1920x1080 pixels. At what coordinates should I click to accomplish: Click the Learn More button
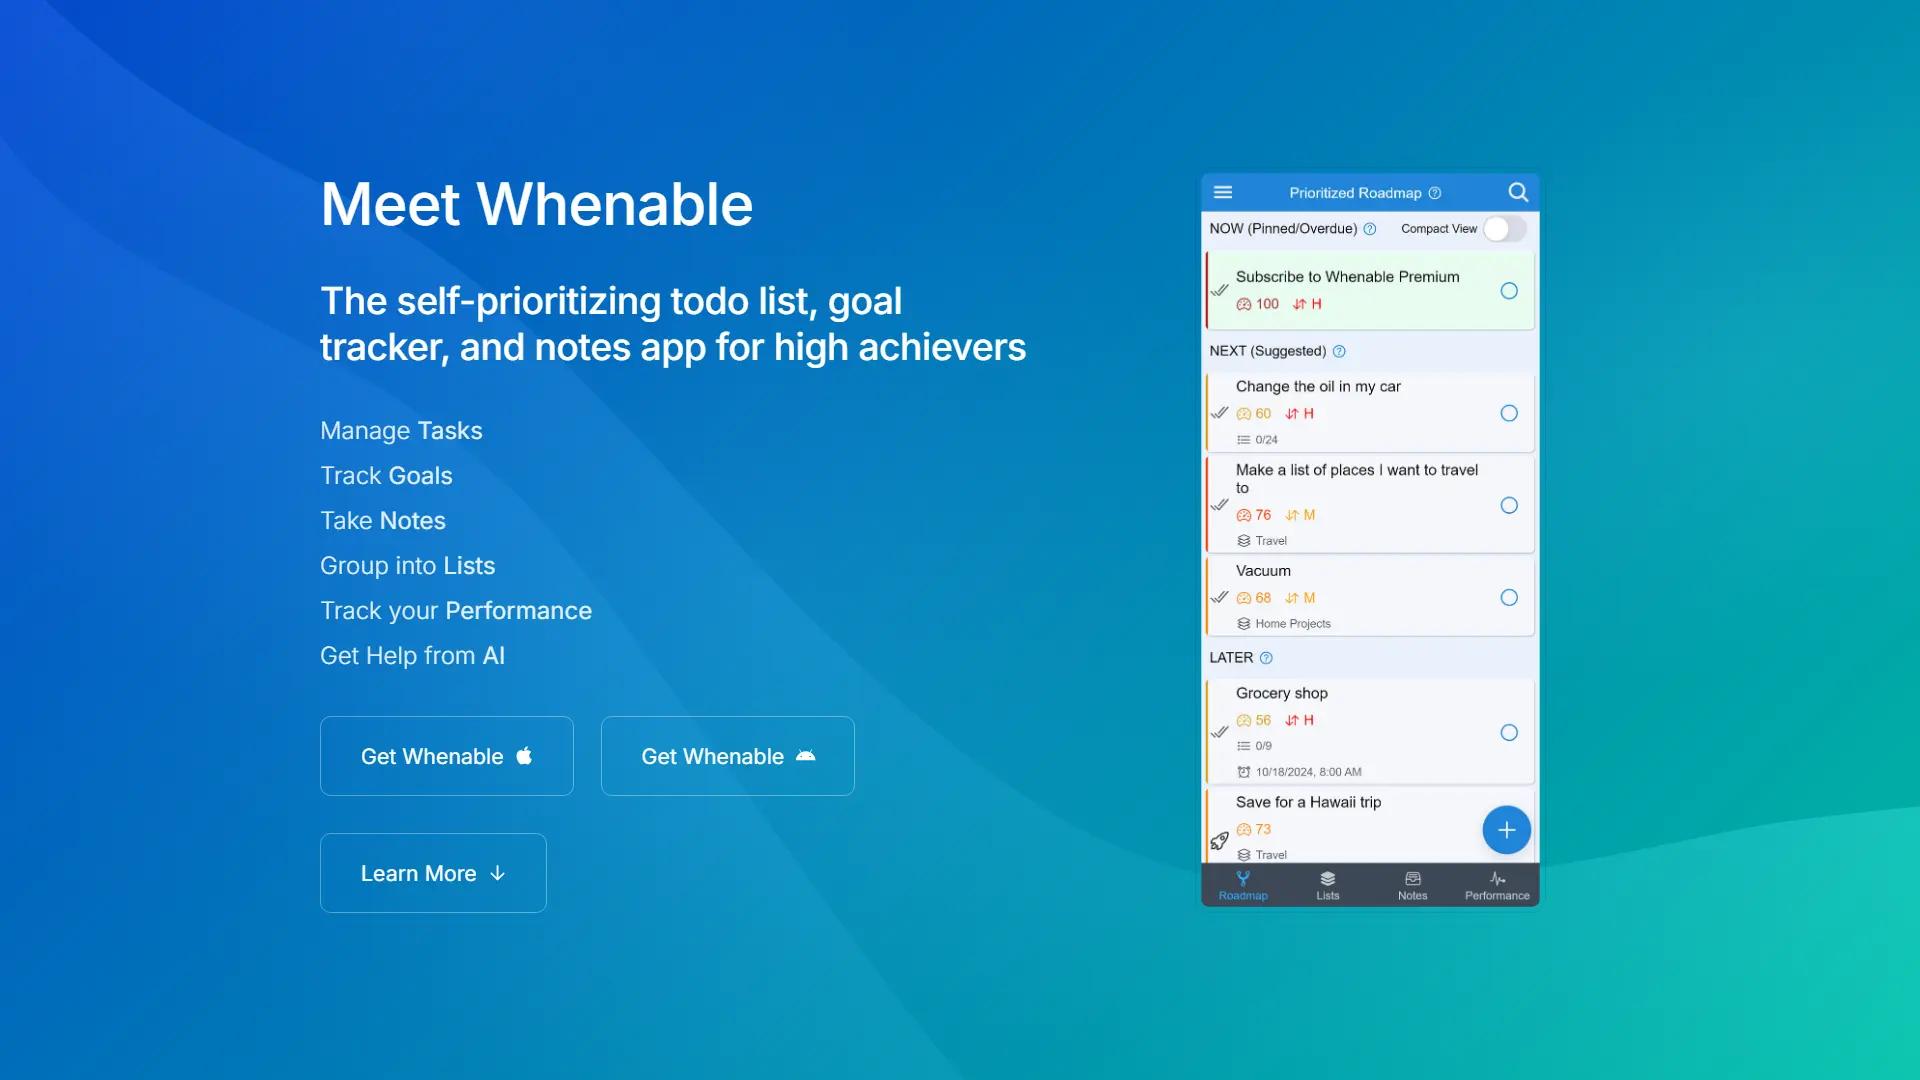coord(433,873)
